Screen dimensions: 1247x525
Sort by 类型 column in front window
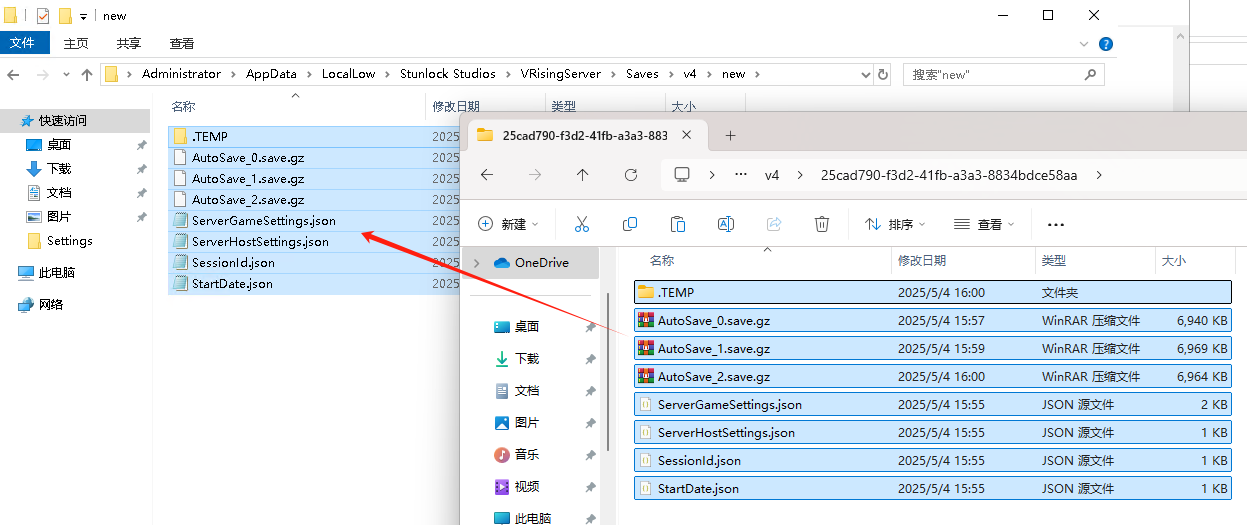pyautogui.click(x=1053, y=260)
